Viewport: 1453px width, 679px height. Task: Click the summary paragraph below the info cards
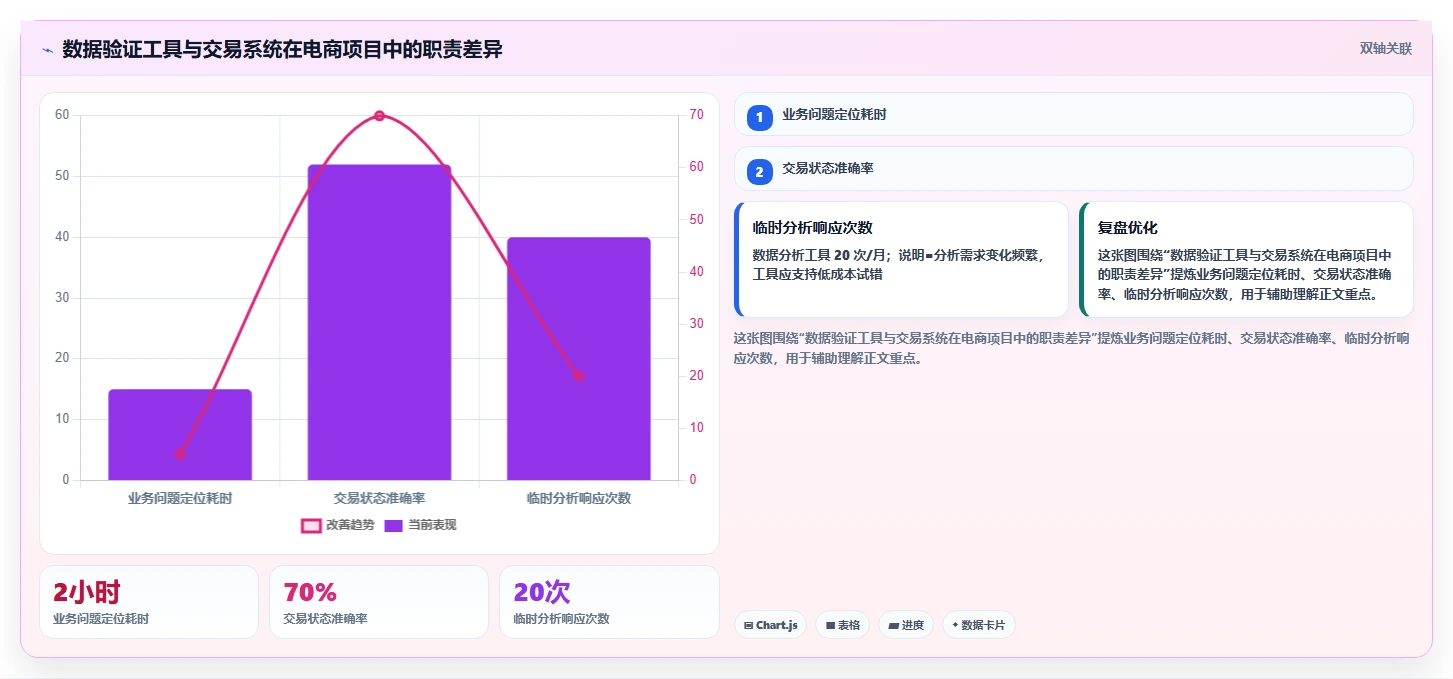1072,348
